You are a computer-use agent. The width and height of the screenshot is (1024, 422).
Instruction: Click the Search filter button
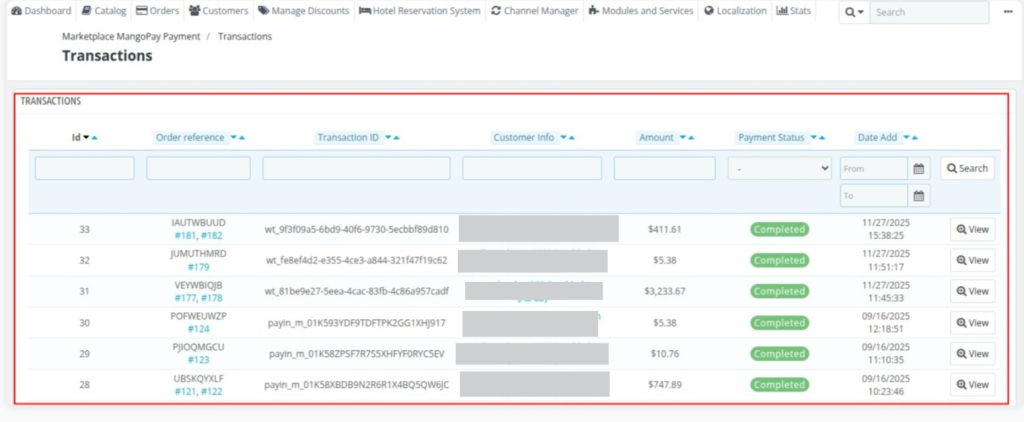pos(967,169)
